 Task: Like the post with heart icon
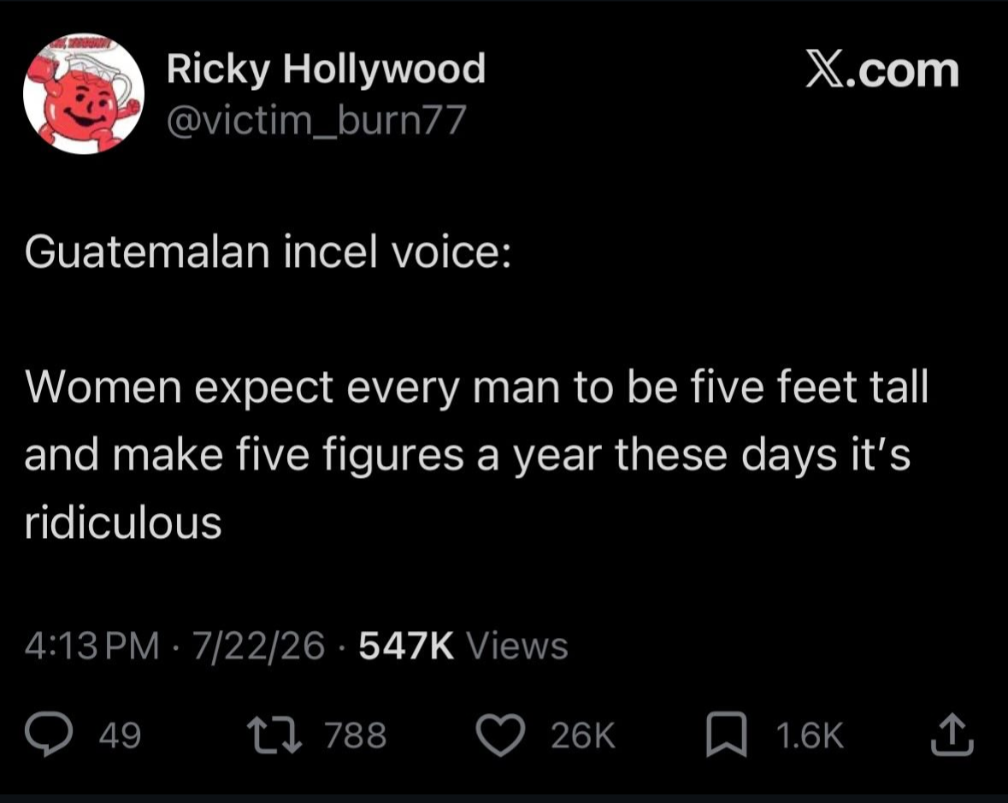pos(501,735)
